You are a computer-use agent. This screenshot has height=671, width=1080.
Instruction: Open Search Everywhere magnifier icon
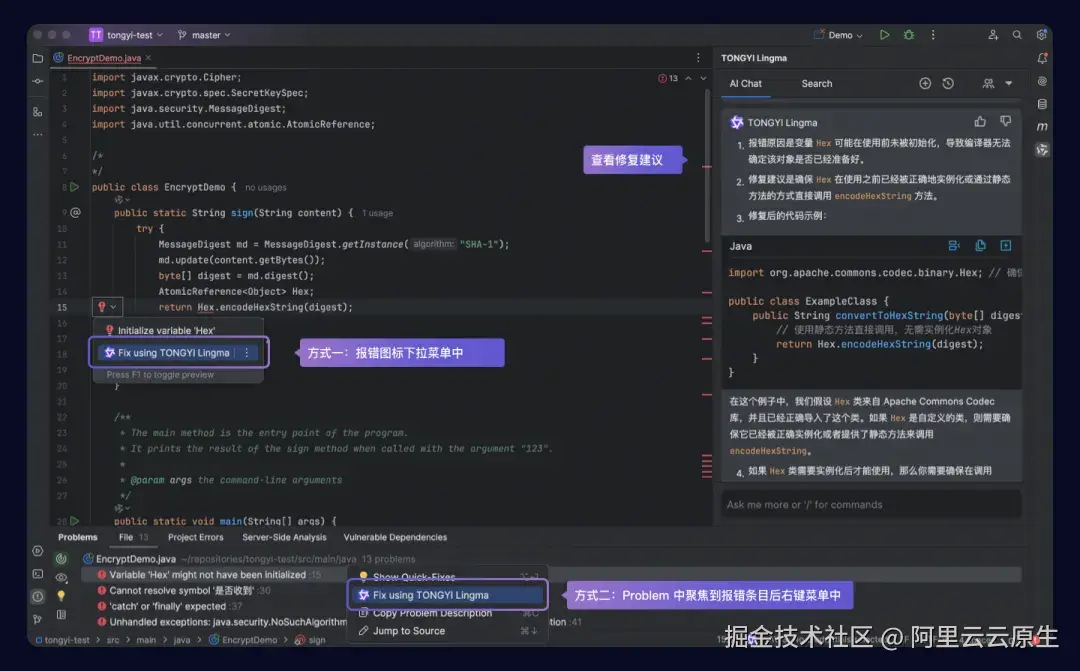(1017, 34)
